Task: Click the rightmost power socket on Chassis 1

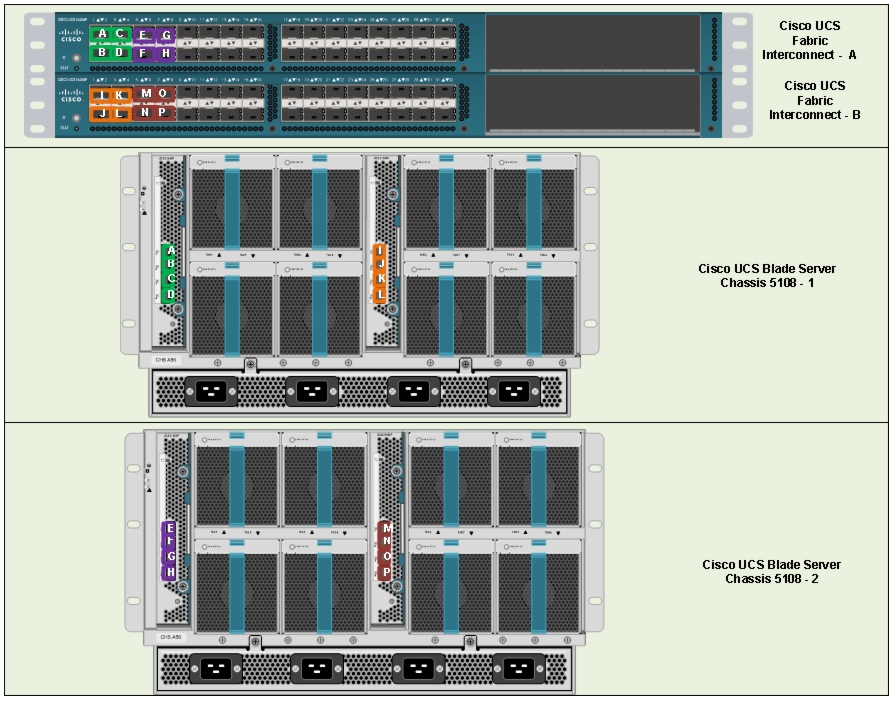Action: (514, 391)
